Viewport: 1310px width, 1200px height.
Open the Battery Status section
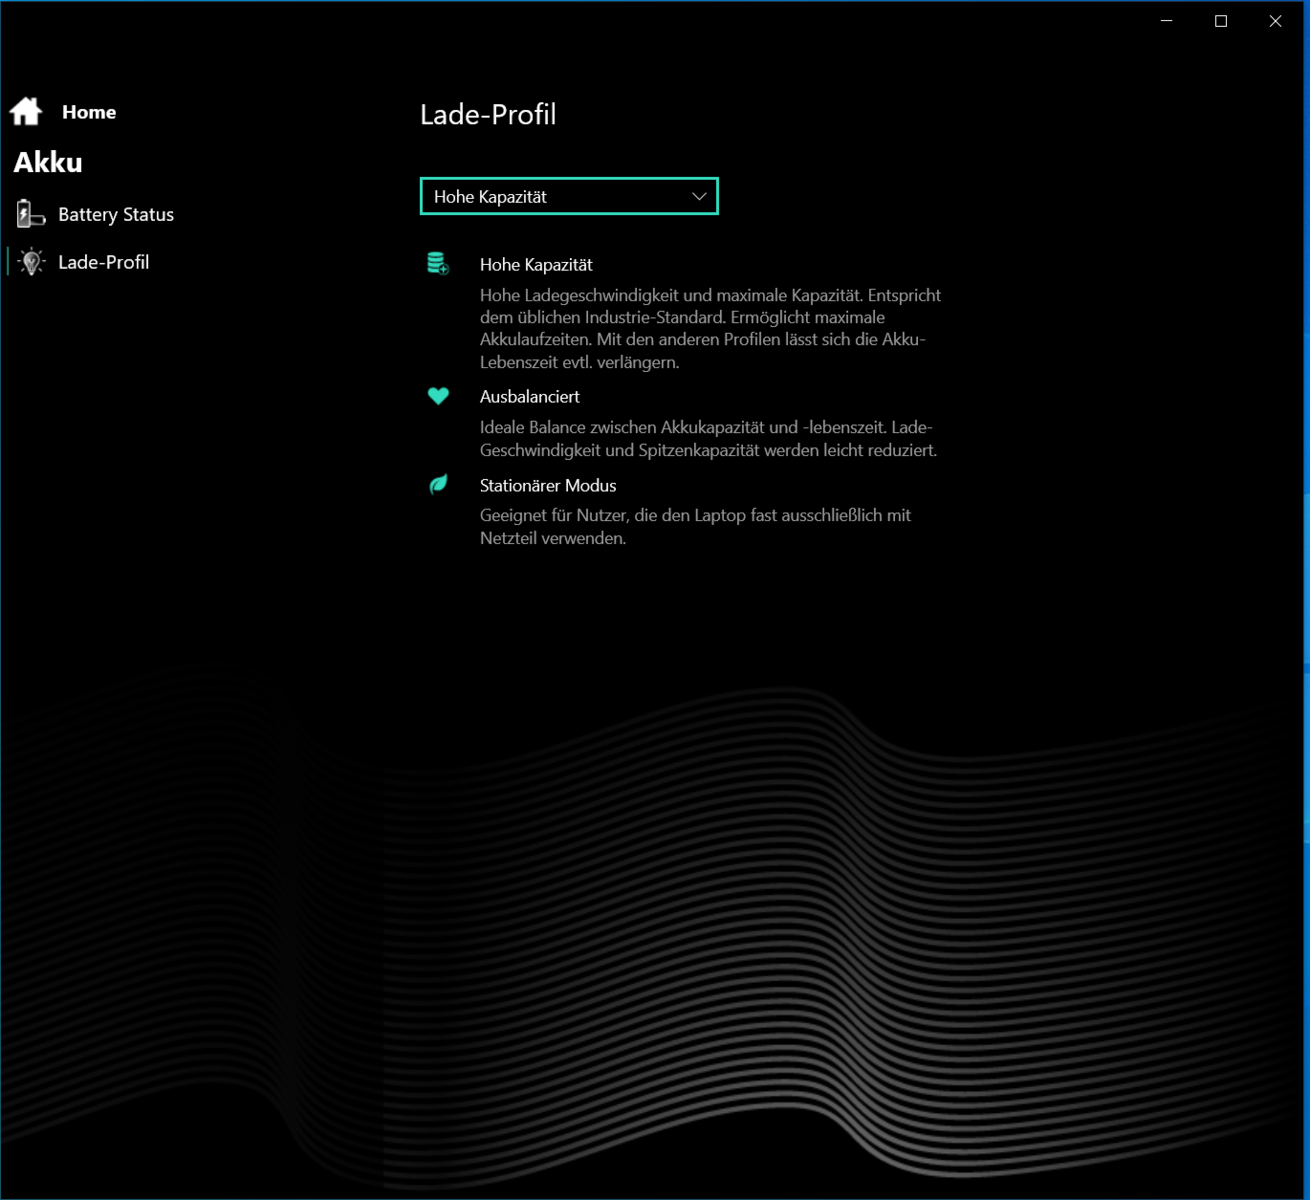tap(115, 214)
